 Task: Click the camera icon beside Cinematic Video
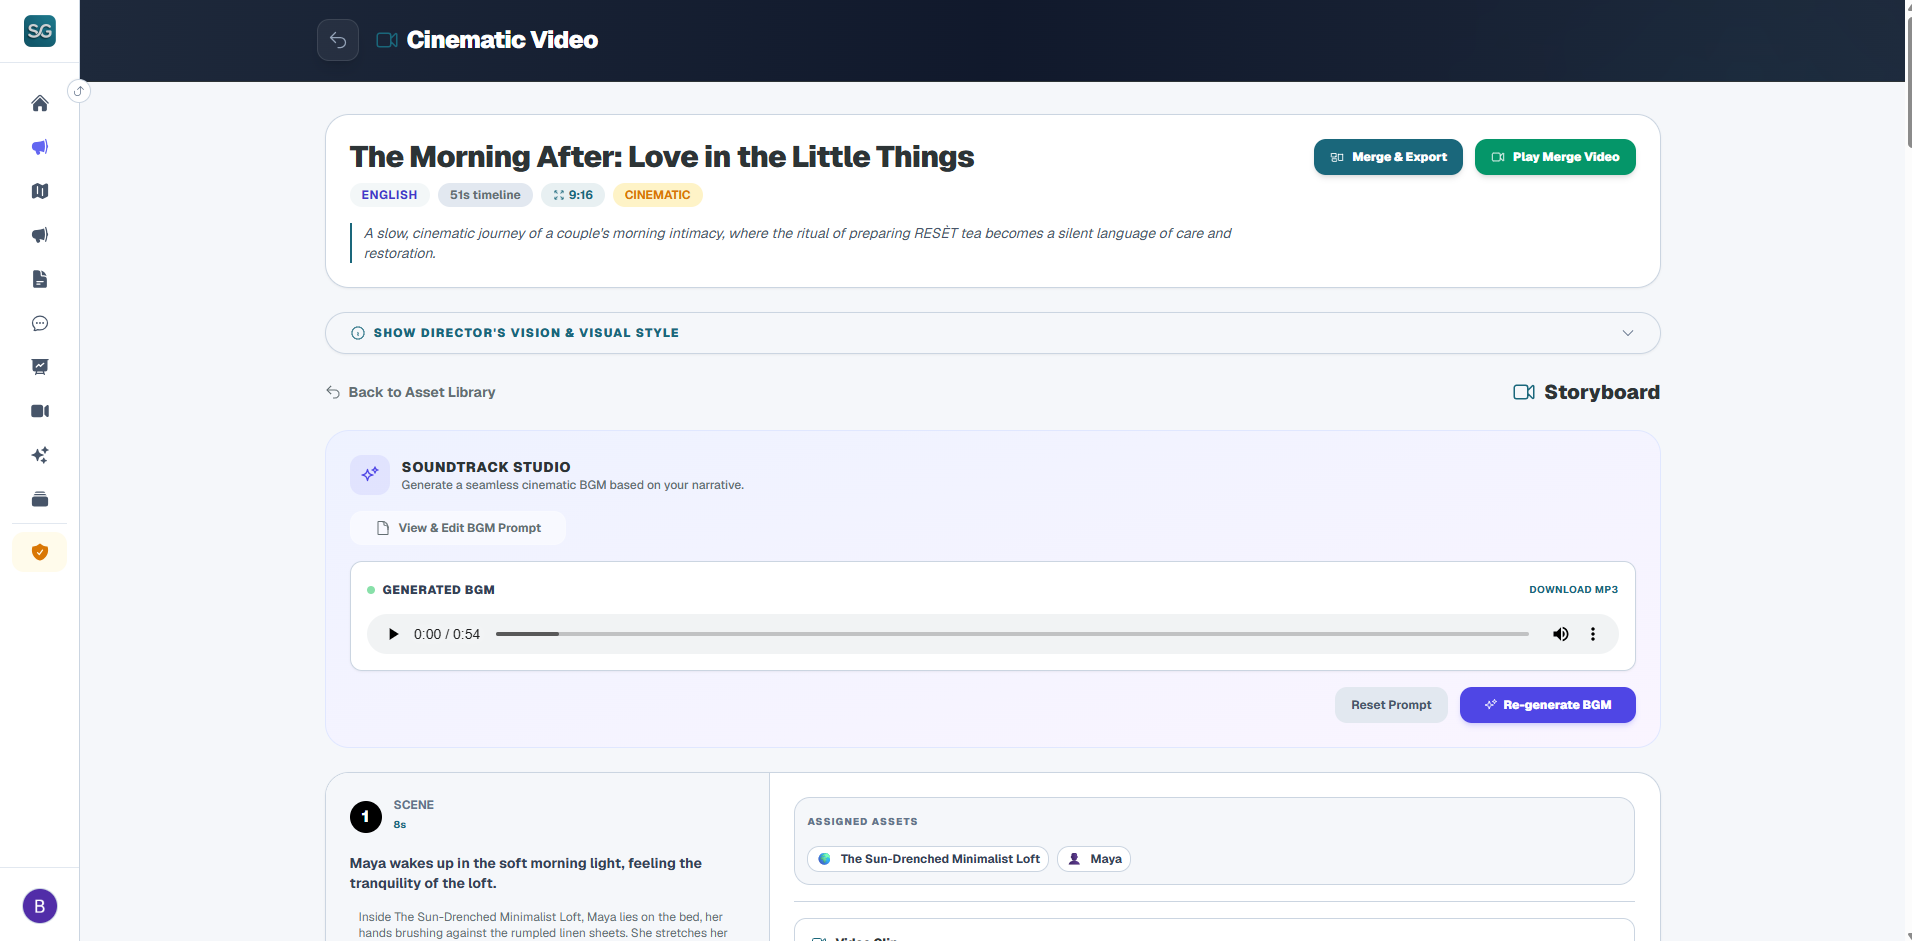[x=387, y=40]
